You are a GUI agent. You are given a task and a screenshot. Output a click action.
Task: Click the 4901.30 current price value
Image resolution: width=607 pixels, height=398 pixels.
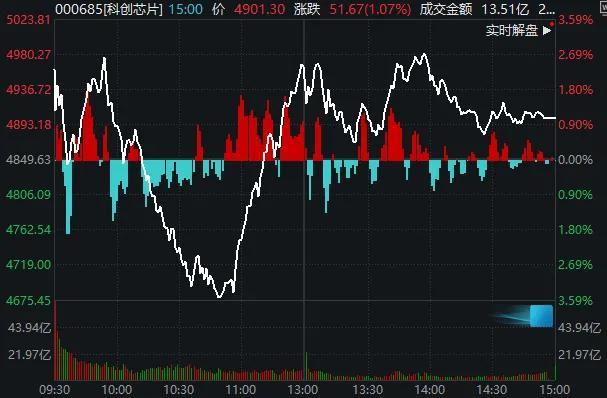259,9
